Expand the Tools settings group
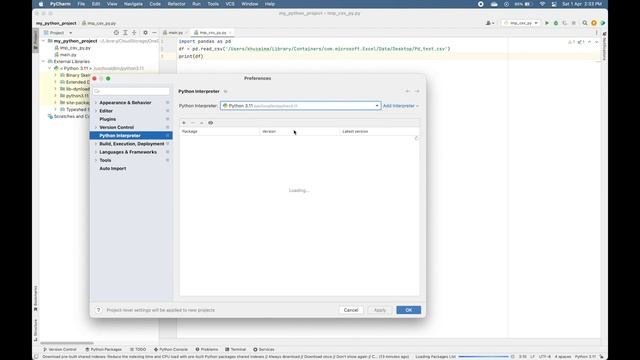This screenshot has width=640, height=360. click(96, 160)
